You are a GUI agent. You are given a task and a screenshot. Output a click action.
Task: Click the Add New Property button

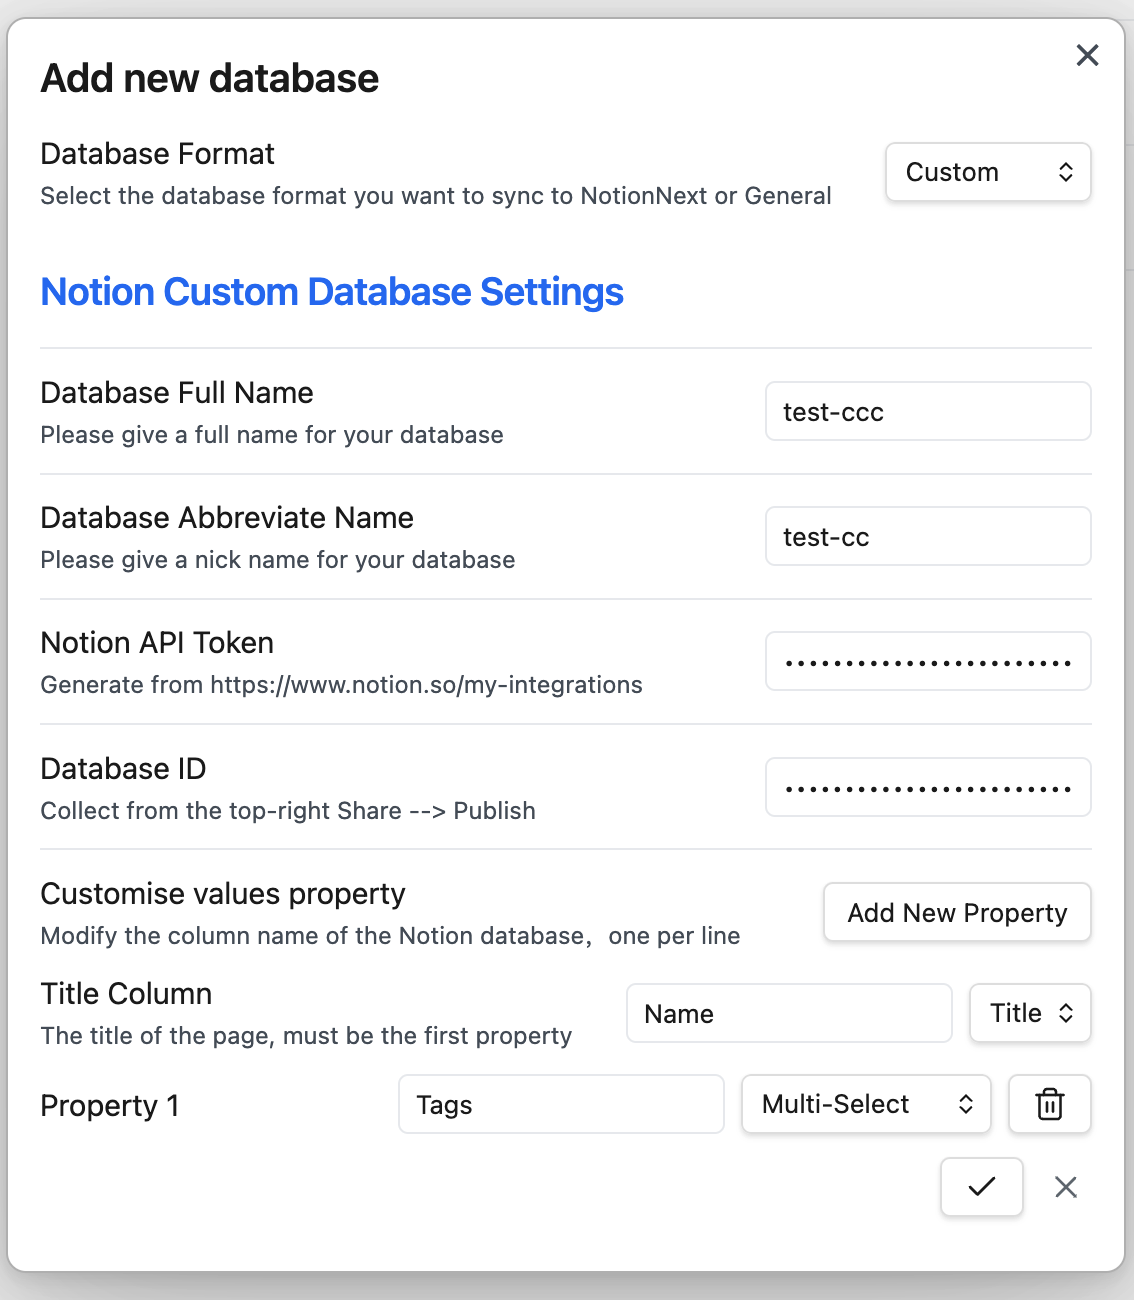click(956, 912)
